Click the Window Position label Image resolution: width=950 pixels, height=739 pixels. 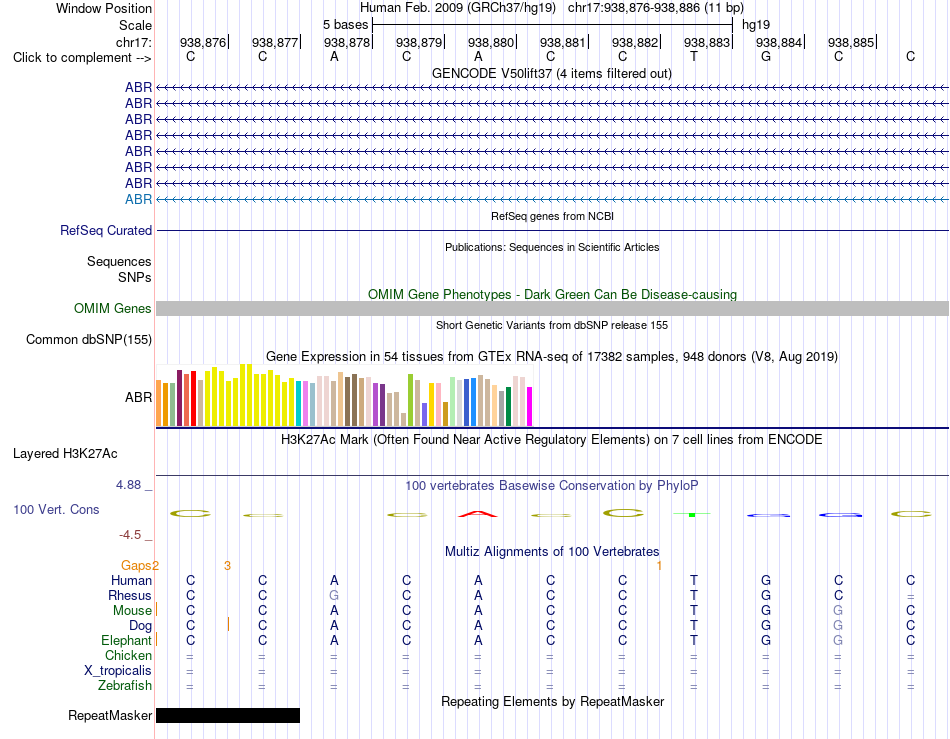pyautogui.click(x=104, y=8)
